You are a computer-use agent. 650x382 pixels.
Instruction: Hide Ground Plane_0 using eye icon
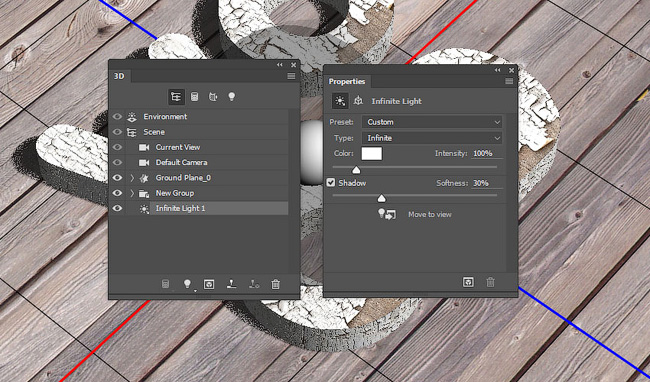(117, 178)
